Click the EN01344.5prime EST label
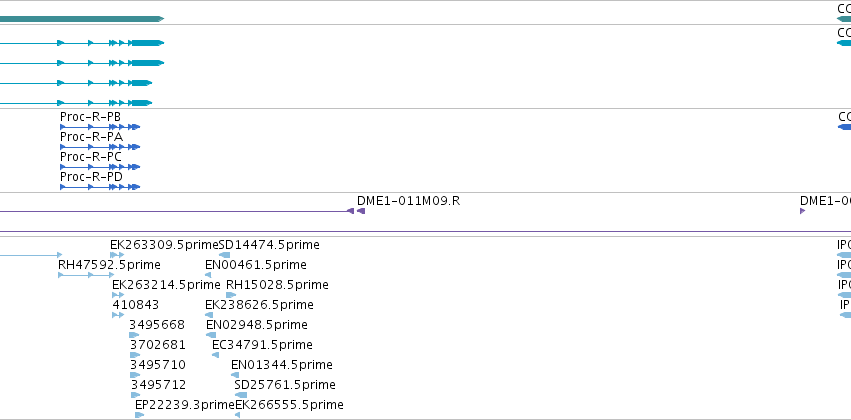Image resolution: width=851 pixels, height=420 pixels. 282,365
